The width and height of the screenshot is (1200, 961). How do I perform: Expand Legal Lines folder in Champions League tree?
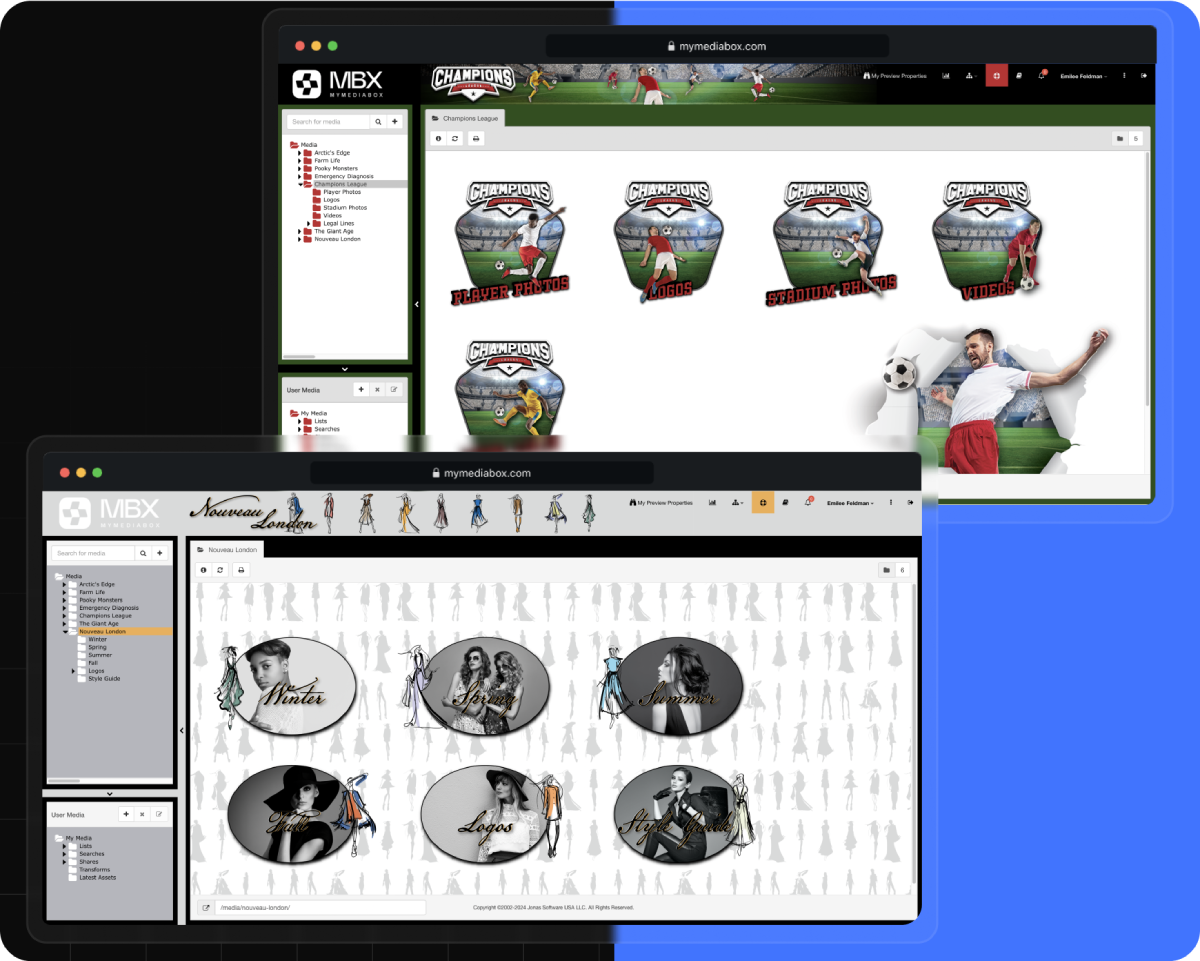308,223
